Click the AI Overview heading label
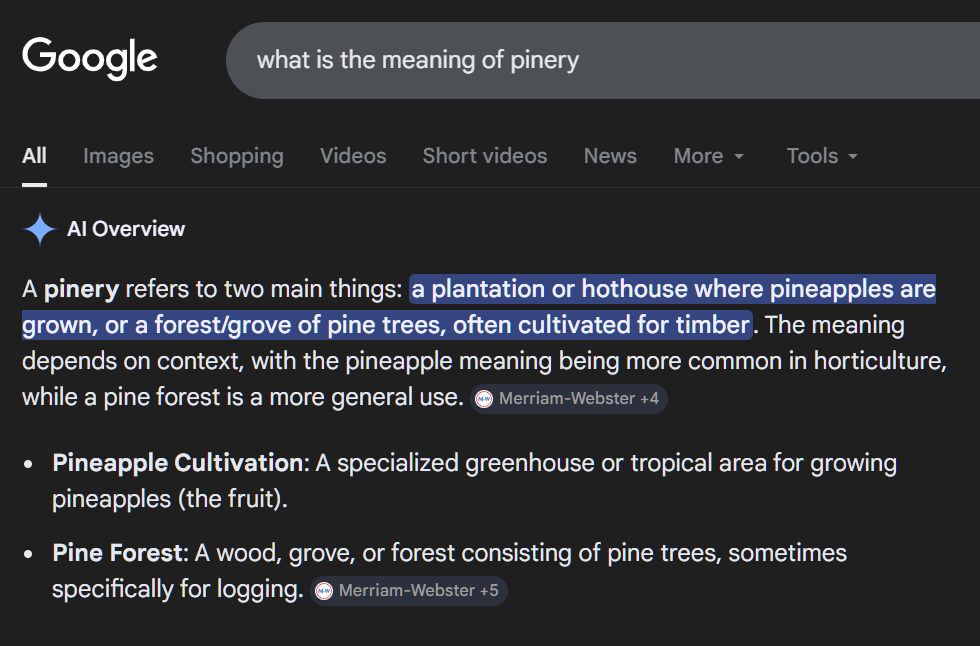Image resolution: width=980 pixels, height=646 pixels. [x=126, y=229]
